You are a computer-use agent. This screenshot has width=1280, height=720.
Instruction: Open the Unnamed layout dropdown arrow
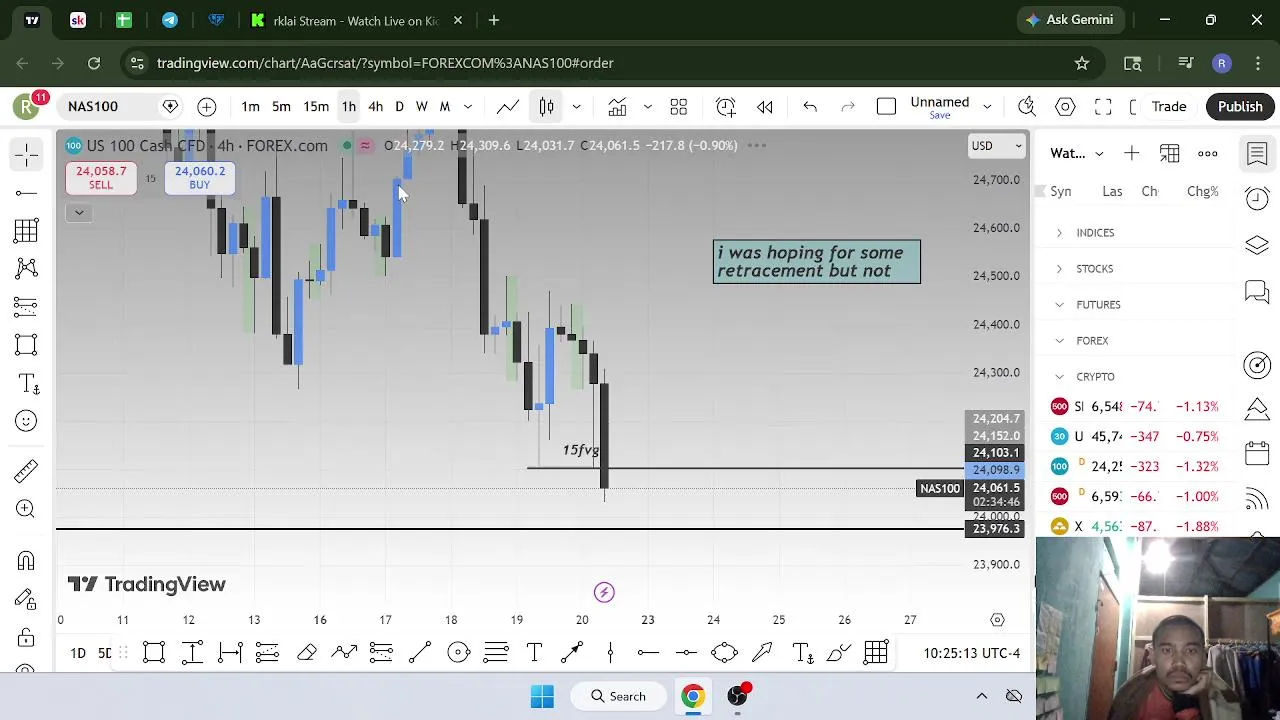(987, 106)
